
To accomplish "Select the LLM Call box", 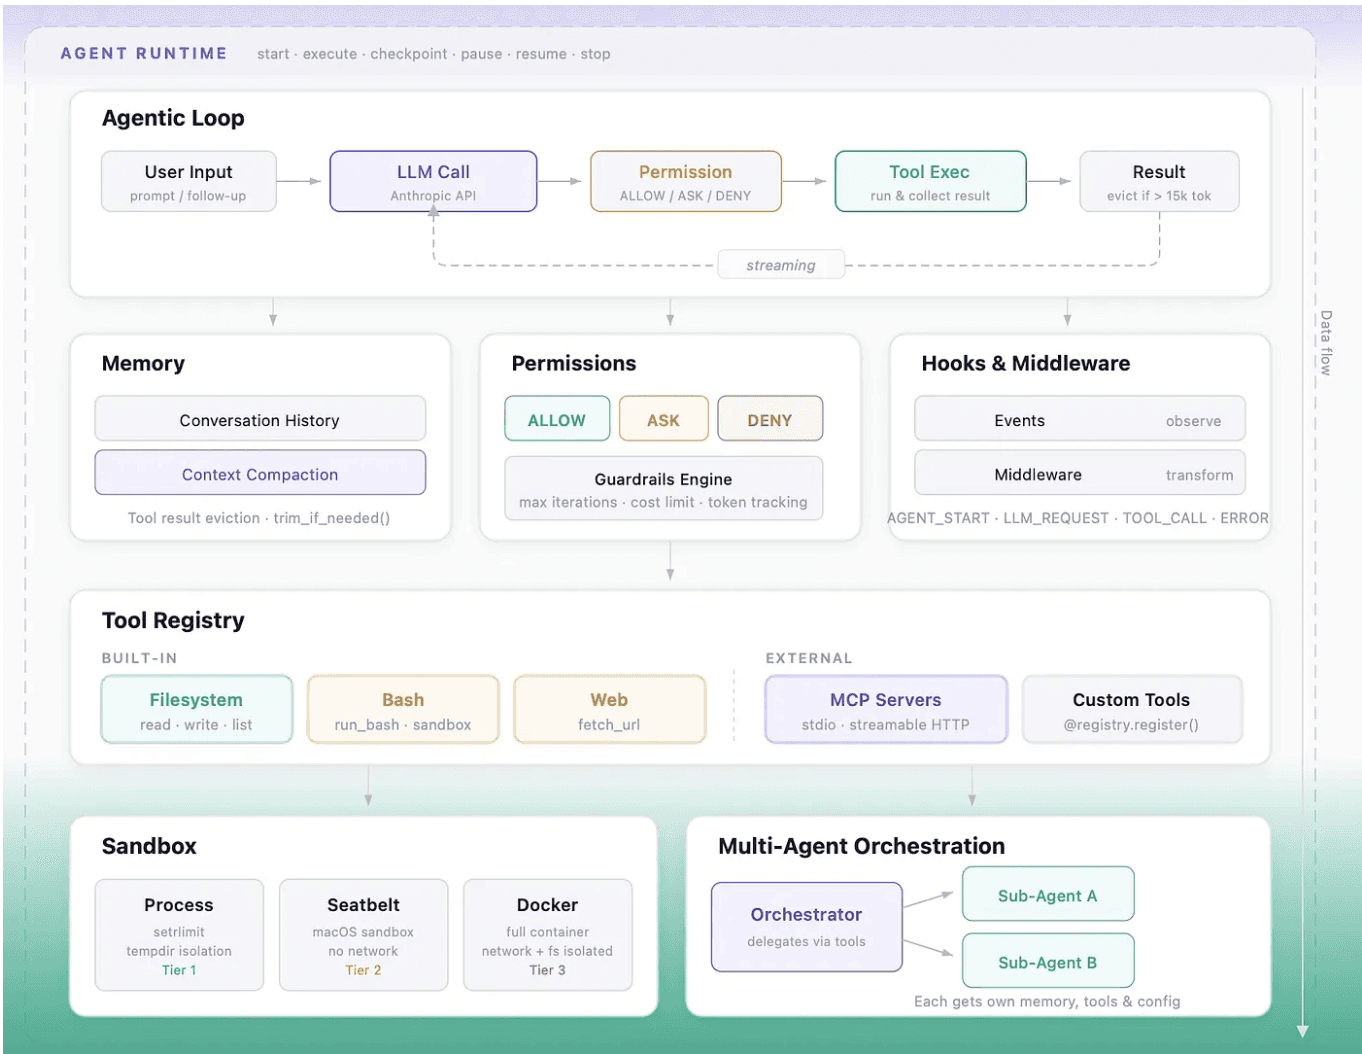I will tap(433, 181).
